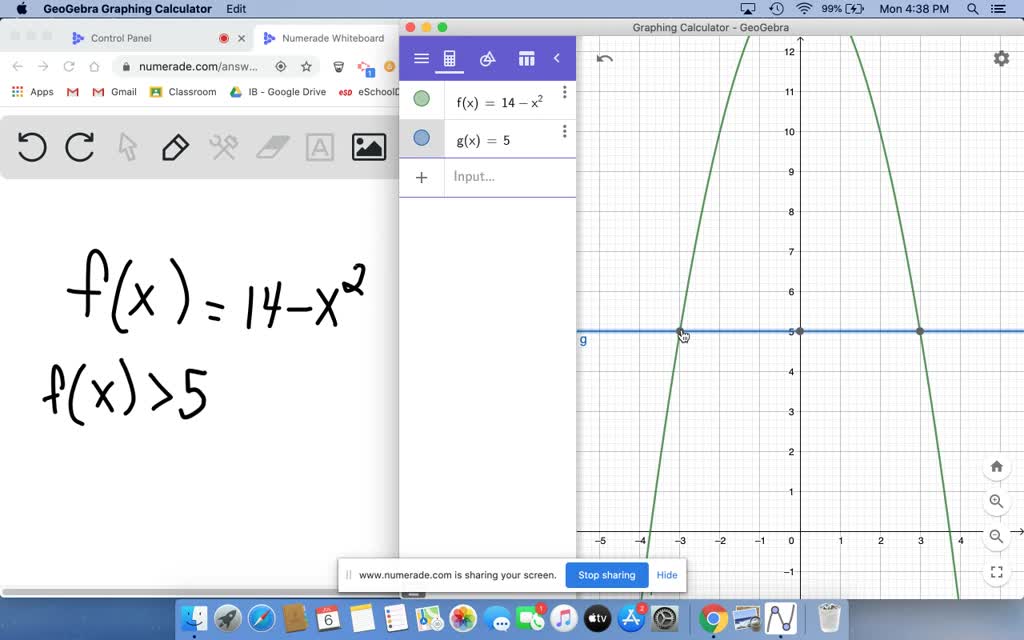The width and height of the screenshot is (1024, 640).
Task: Open GeoGebra's Tools panel
Action: (487, 58)
